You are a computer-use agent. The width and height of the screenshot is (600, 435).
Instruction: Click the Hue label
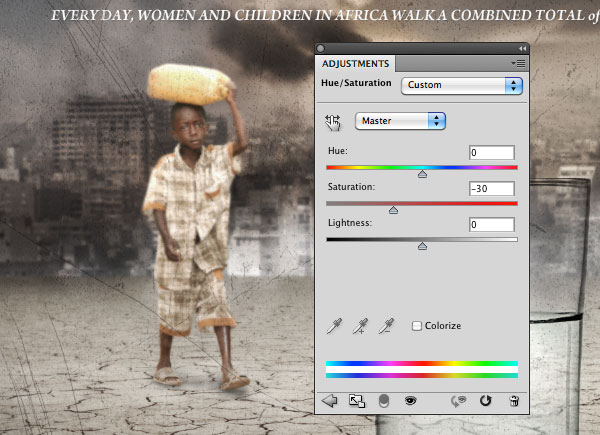tap(338, 151)
